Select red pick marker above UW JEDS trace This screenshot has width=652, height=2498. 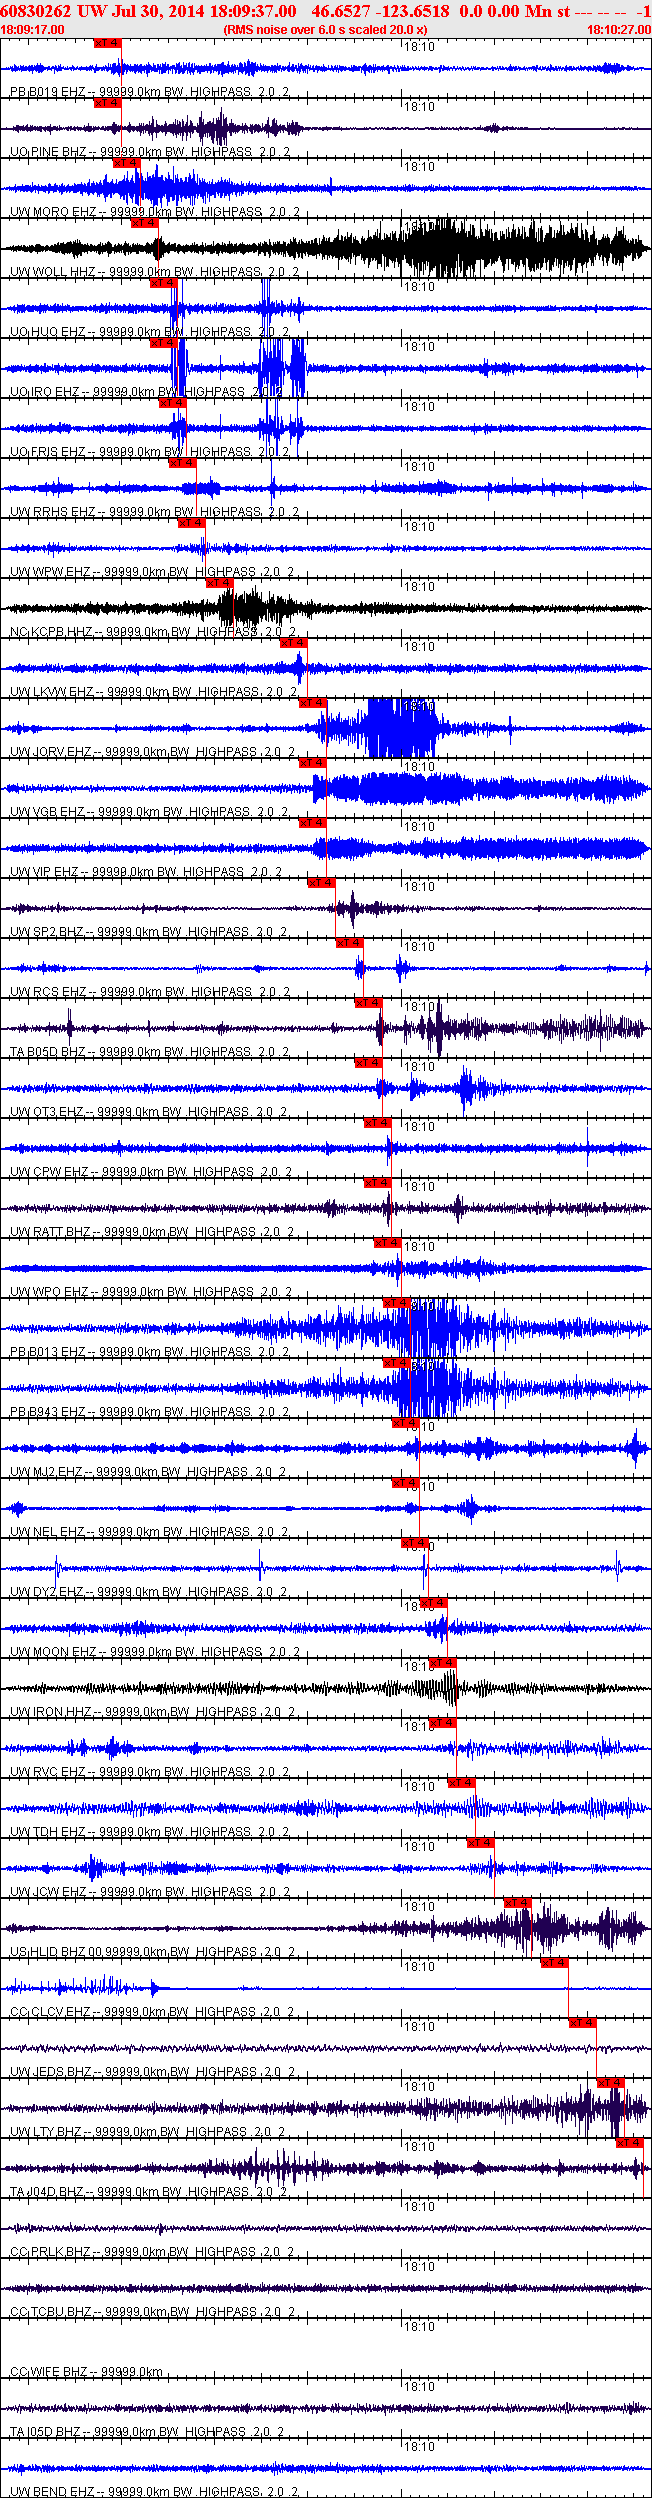coord(582,2023)
